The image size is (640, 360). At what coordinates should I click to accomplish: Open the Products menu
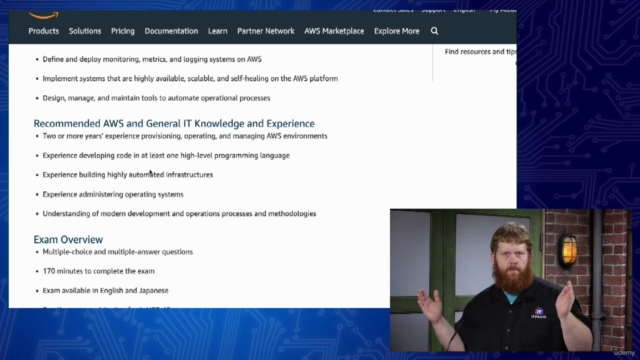click(x=44, y=31)
